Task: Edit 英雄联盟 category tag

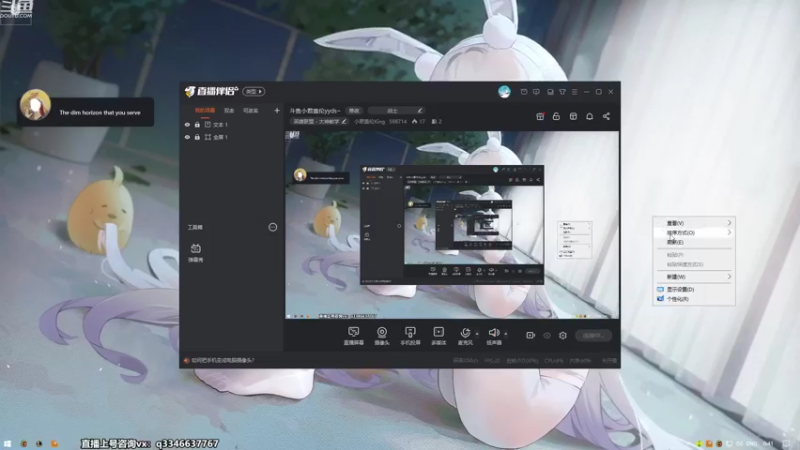Action: click(x=319, y=121)
